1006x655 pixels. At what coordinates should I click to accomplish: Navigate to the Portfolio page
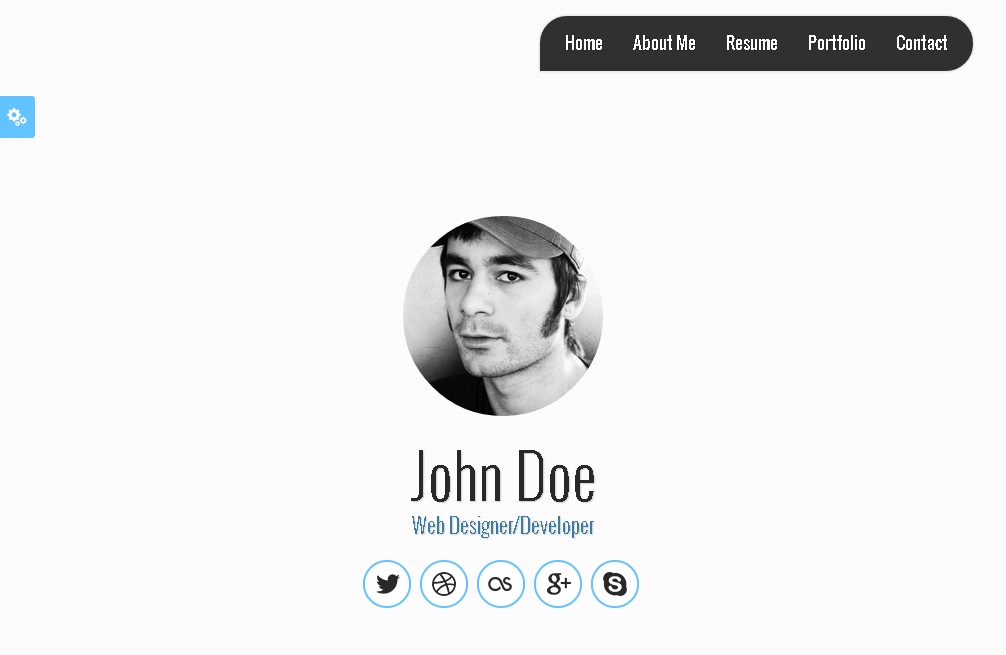tap(837, 43)
